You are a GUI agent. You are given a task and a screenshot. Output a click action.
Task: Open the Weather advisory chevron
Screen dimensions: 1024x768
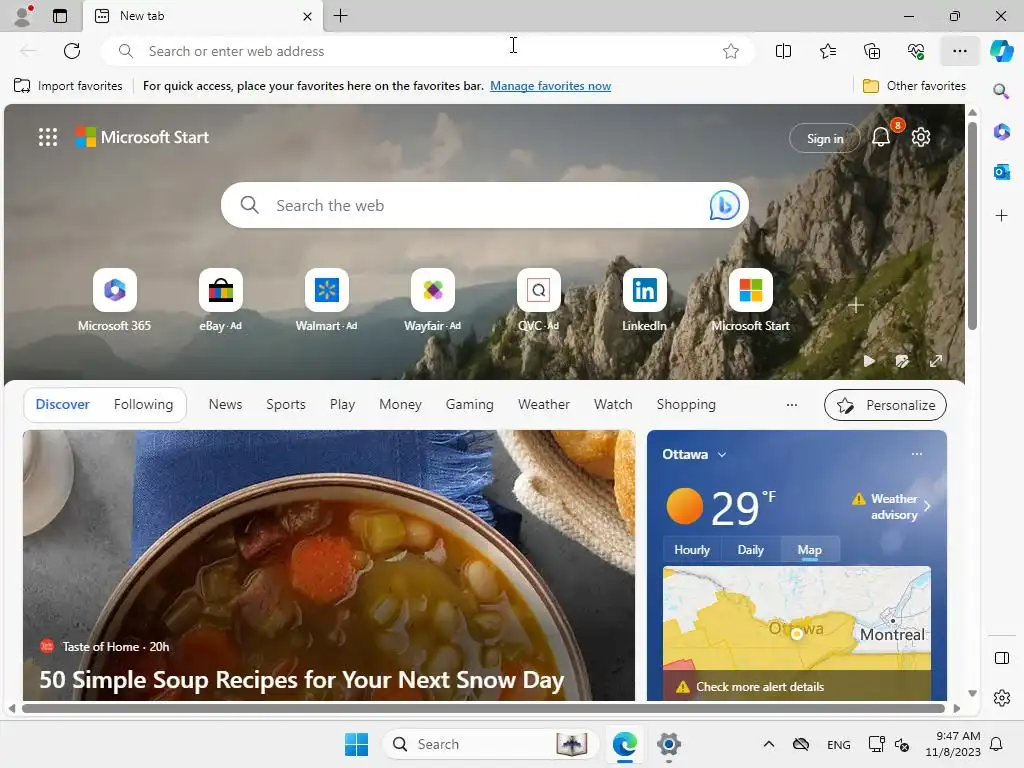(x=927, y=506)
